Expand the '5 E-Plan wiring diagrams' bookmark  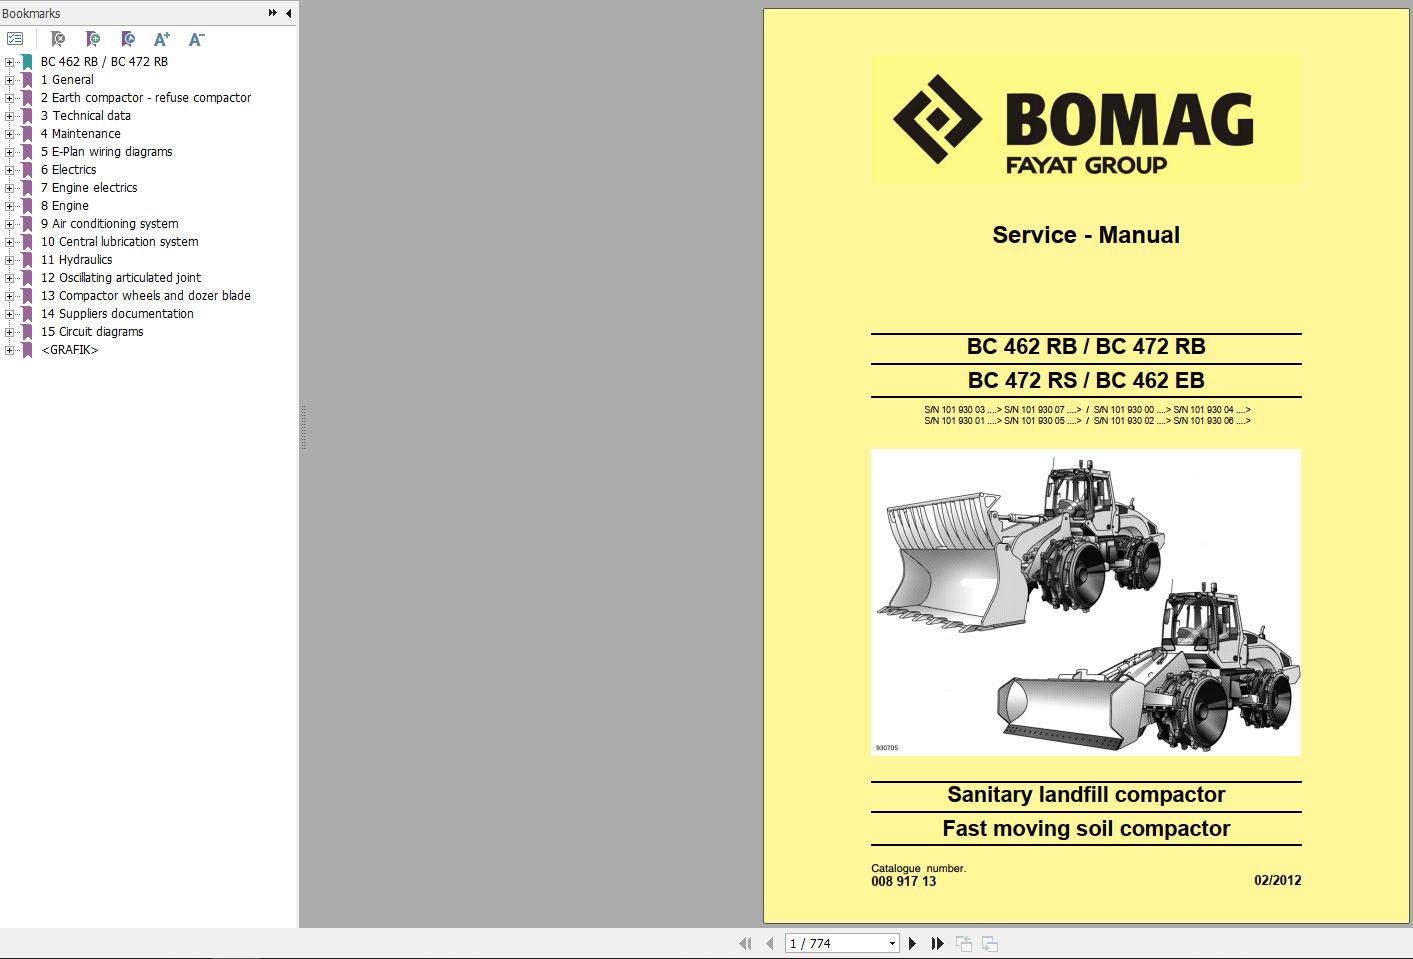(x=9, y=152)
